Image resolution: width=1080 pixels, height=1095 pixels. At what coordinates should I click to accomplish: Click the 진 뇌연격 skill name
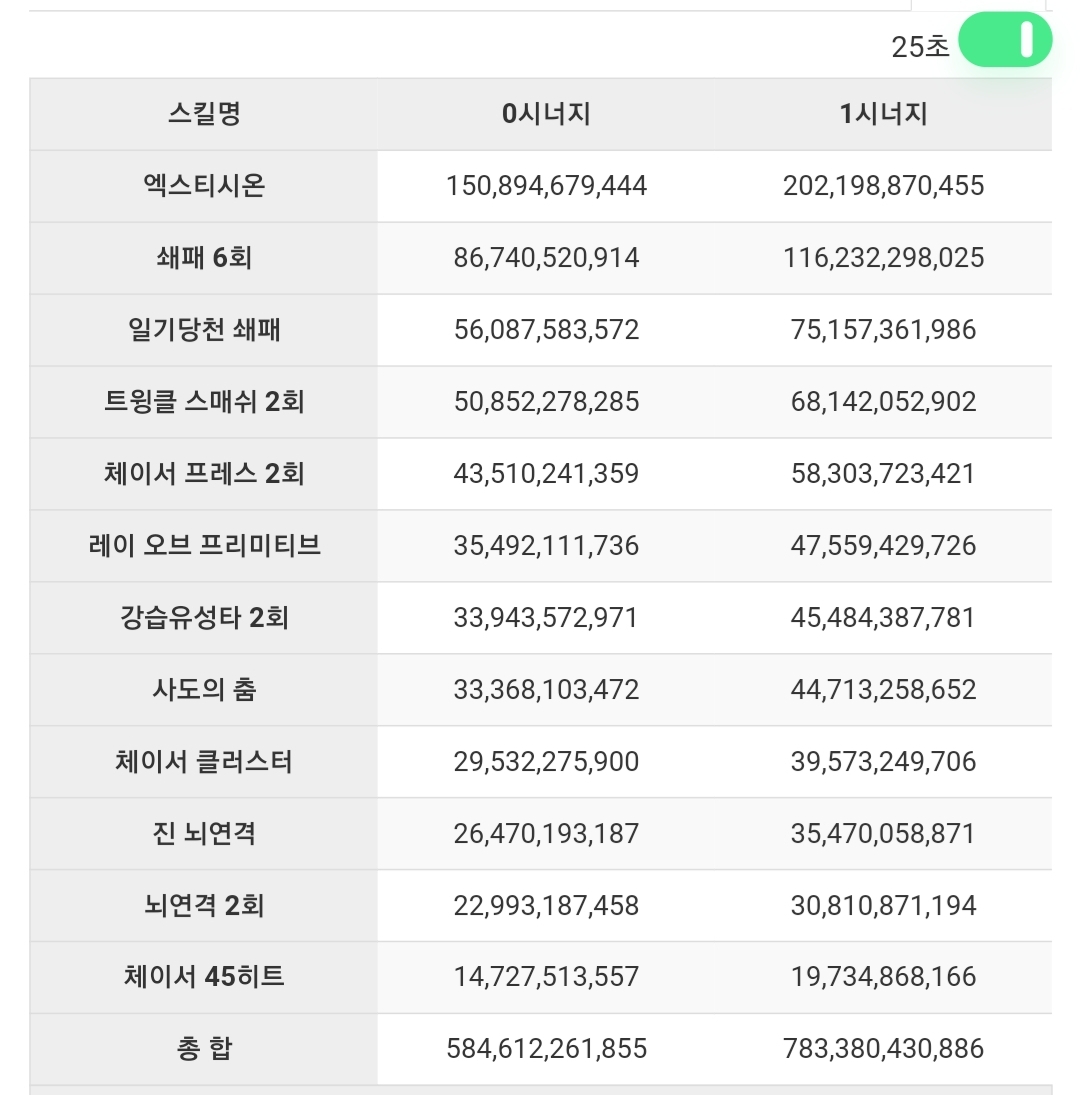(x=204, y=833)
